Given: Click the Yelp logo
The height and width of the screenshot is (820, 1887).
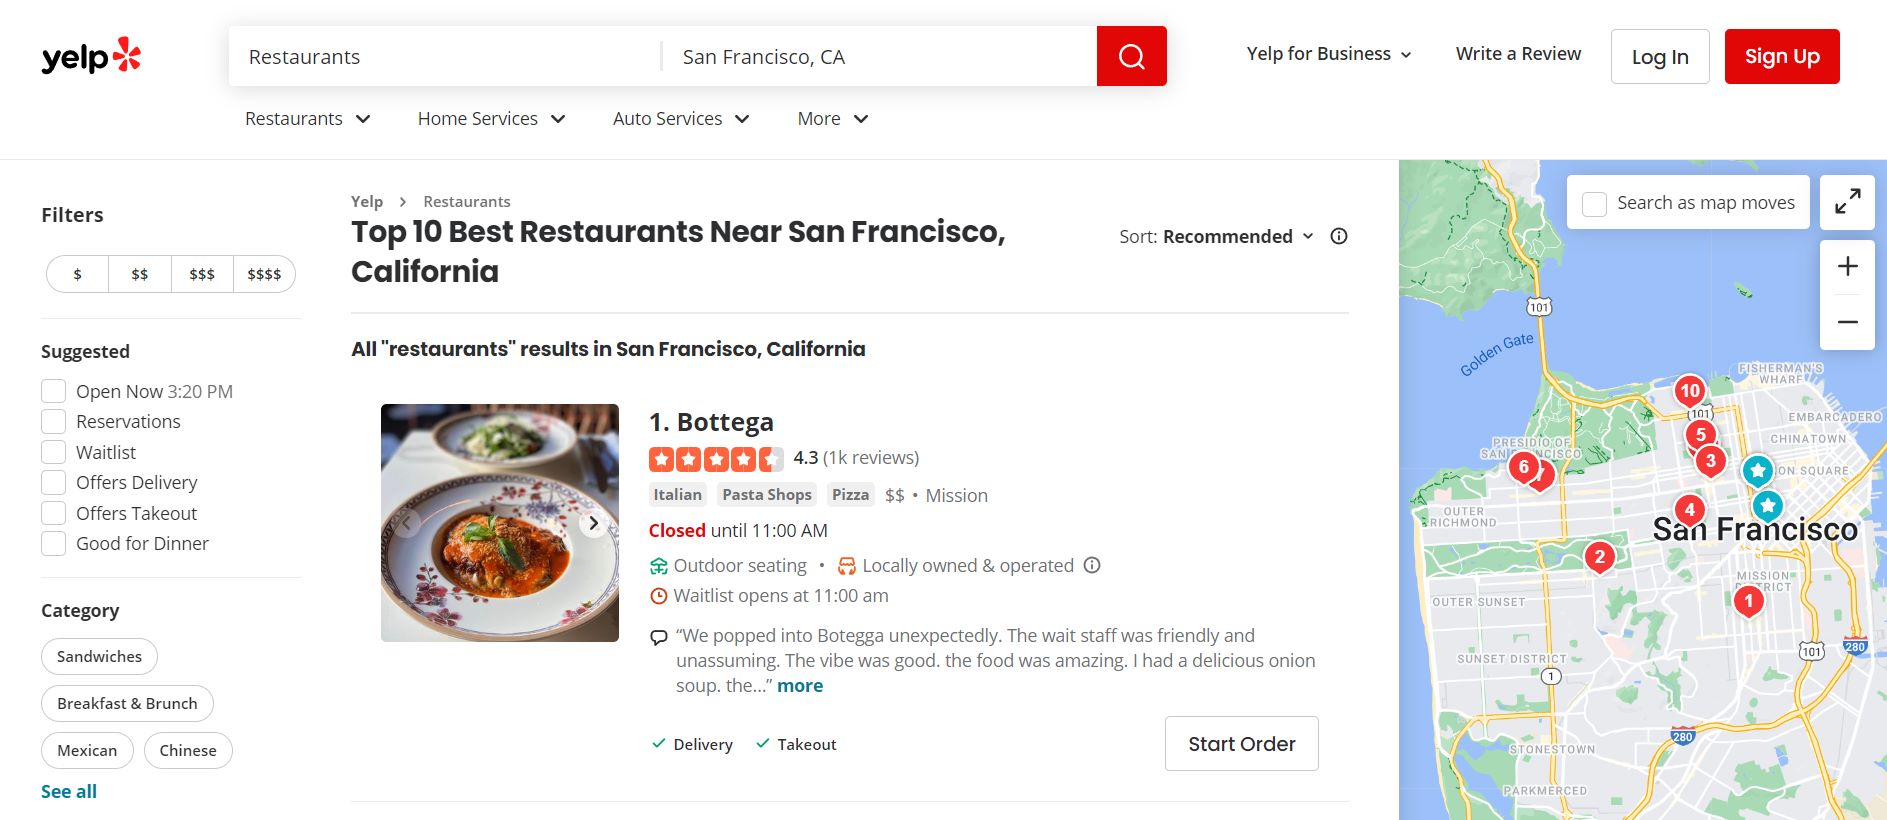Looking at the screenshot, I should click(93, 56).
